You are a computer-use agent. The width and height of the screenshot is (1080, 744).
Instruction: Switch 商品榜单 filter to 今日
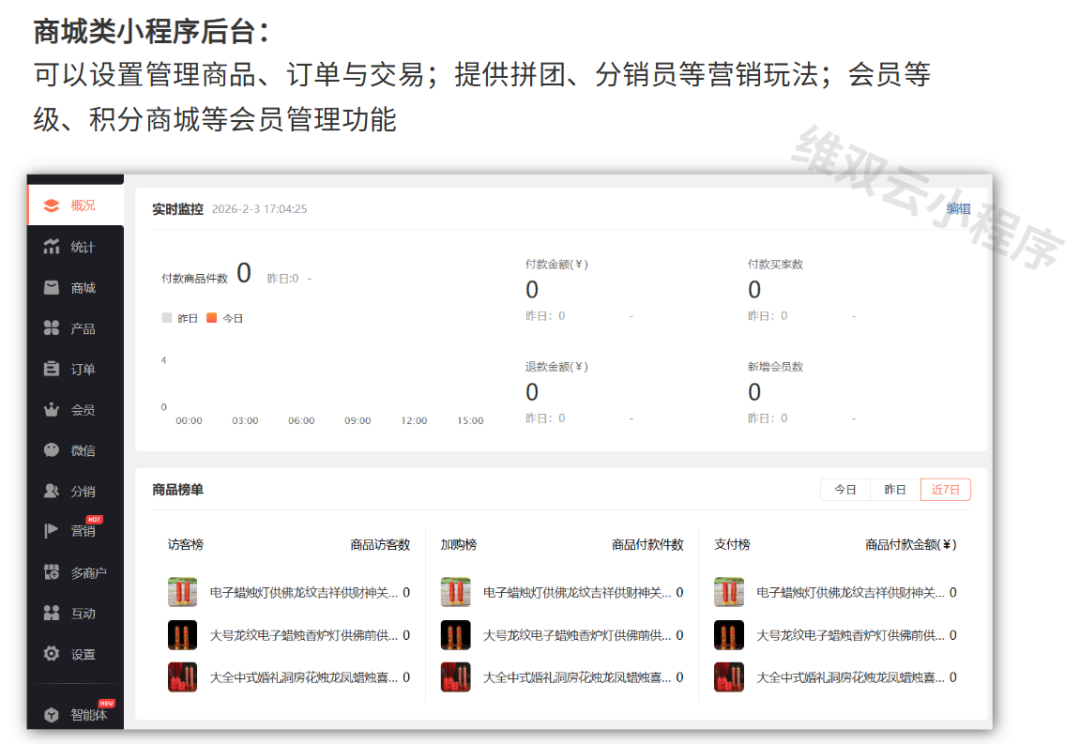click(x=845, y=489)
